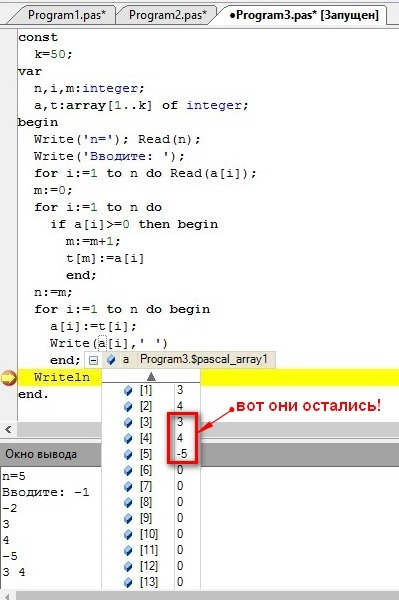The height and width of the screenshot is (600, 399).
Task: Select array element [4] value 4
Action: [180, 438]
